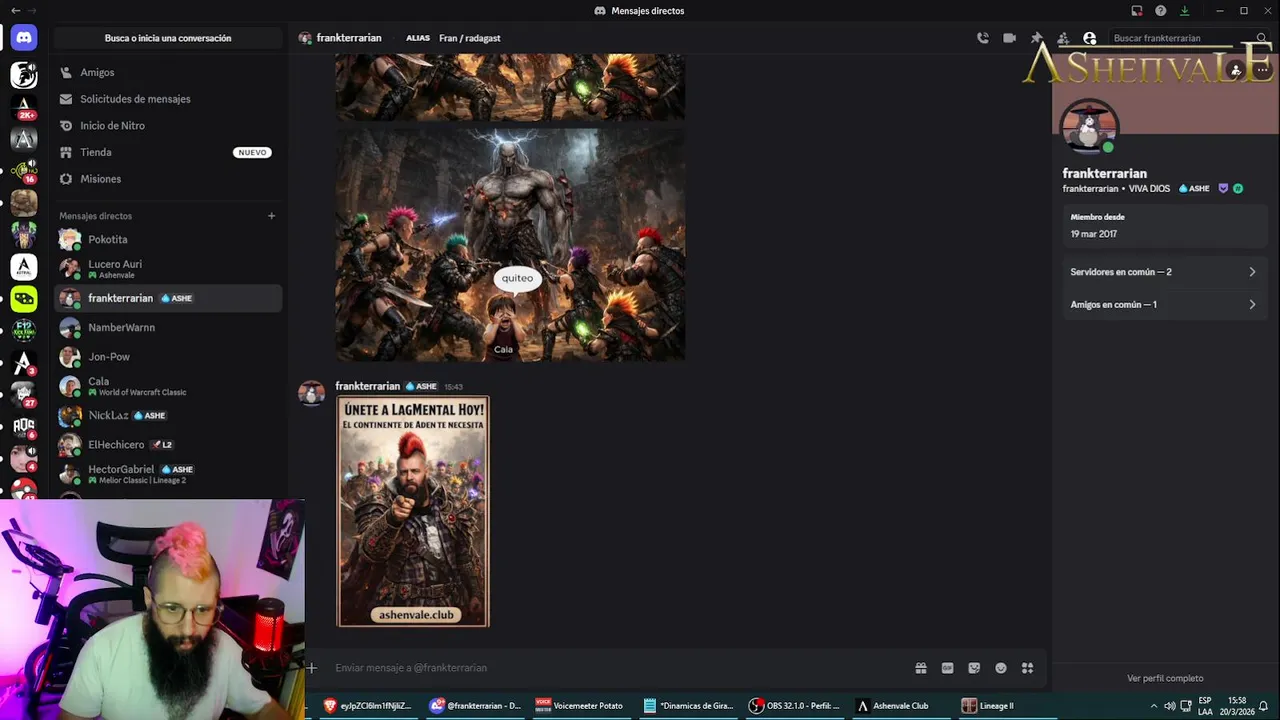Open conversation with Pokotita

point(168,240)
